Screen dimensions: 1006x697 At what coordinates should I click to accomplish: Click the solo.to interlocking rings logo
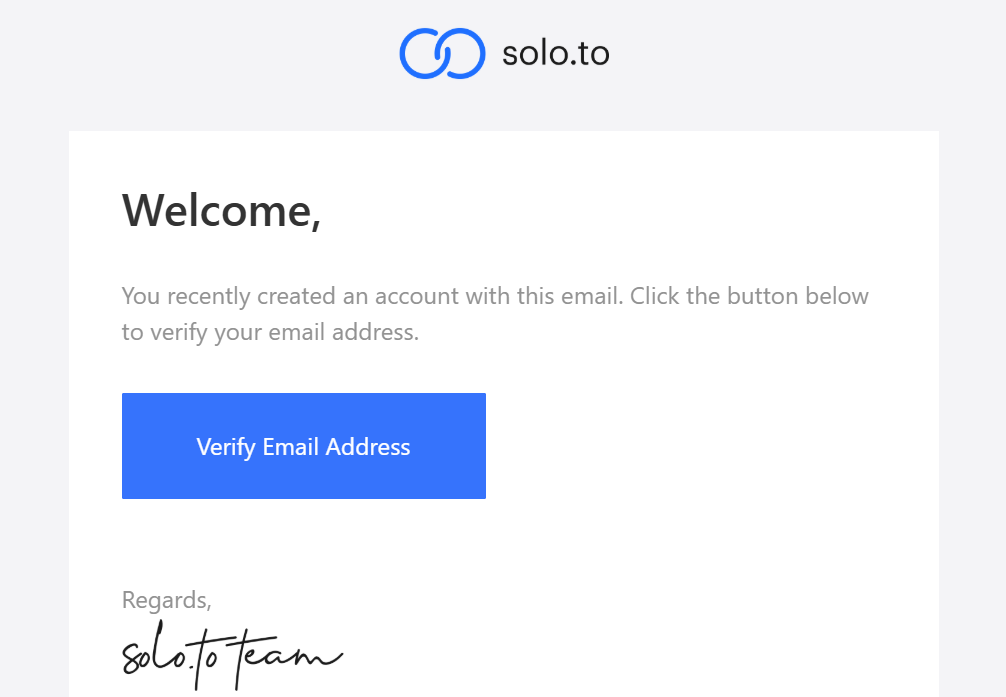tap(442, 52)
